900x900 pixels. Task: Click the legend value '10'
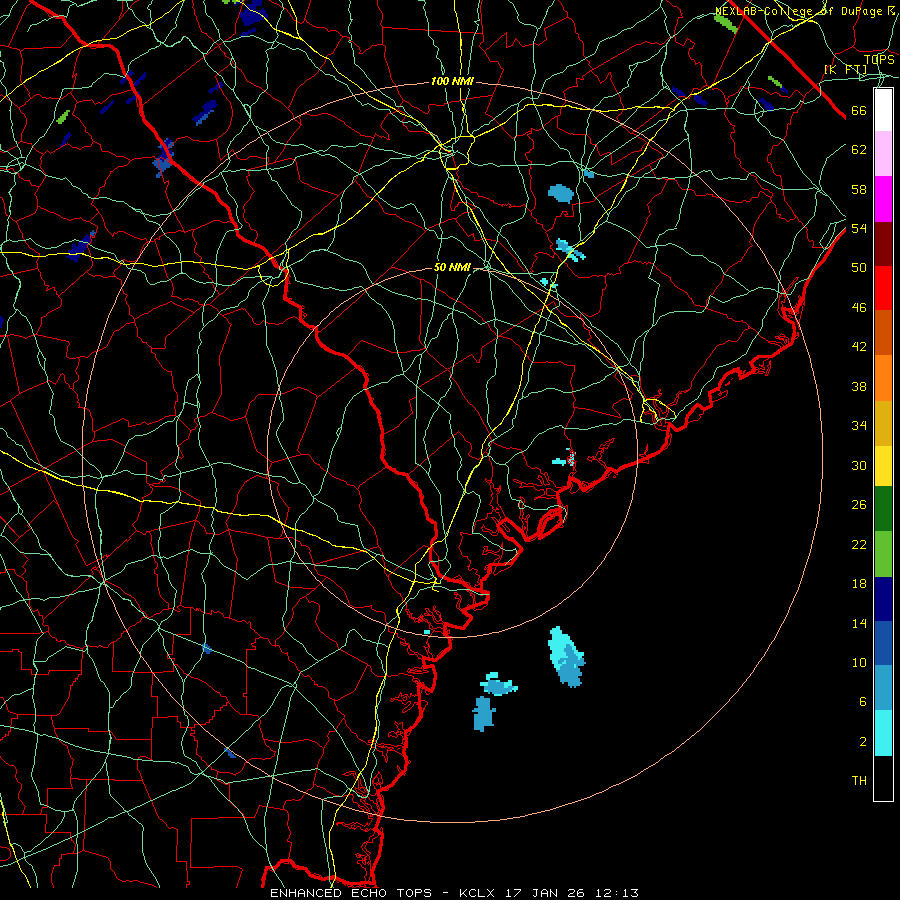(x=859, y=662)
